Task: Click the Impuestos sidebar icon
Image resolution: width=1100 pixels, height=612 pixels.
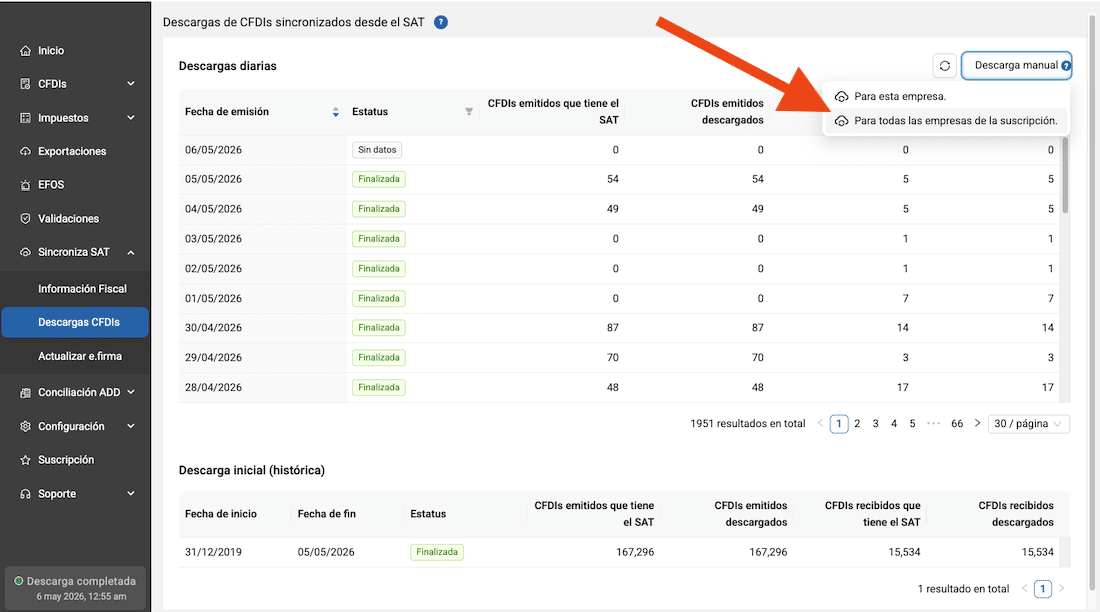Action: pos(25,118)
